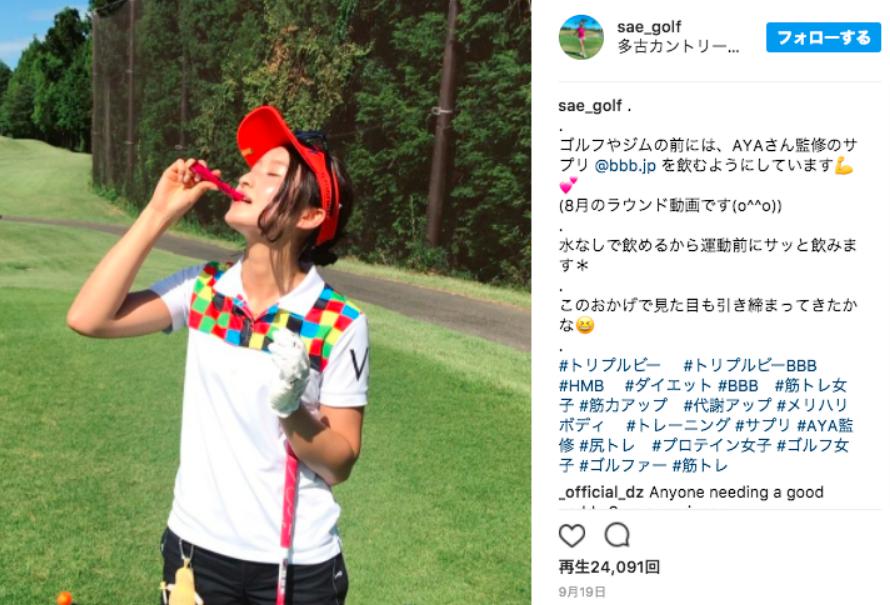Open comments via the speech bubble icon

[617, 535]
